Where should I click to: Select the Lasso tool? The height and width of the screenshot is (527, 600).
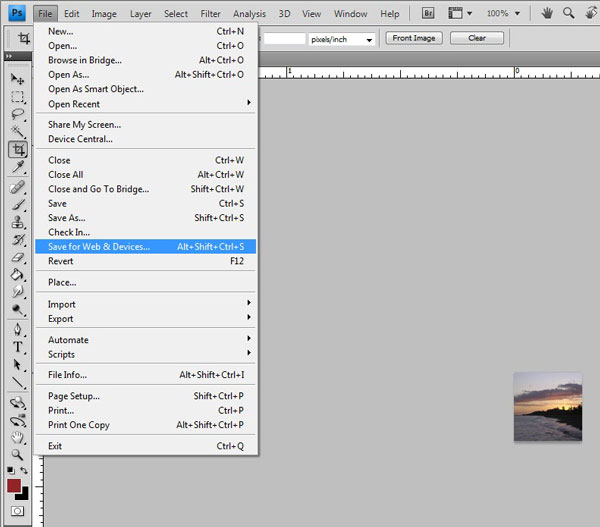[18, 114]
